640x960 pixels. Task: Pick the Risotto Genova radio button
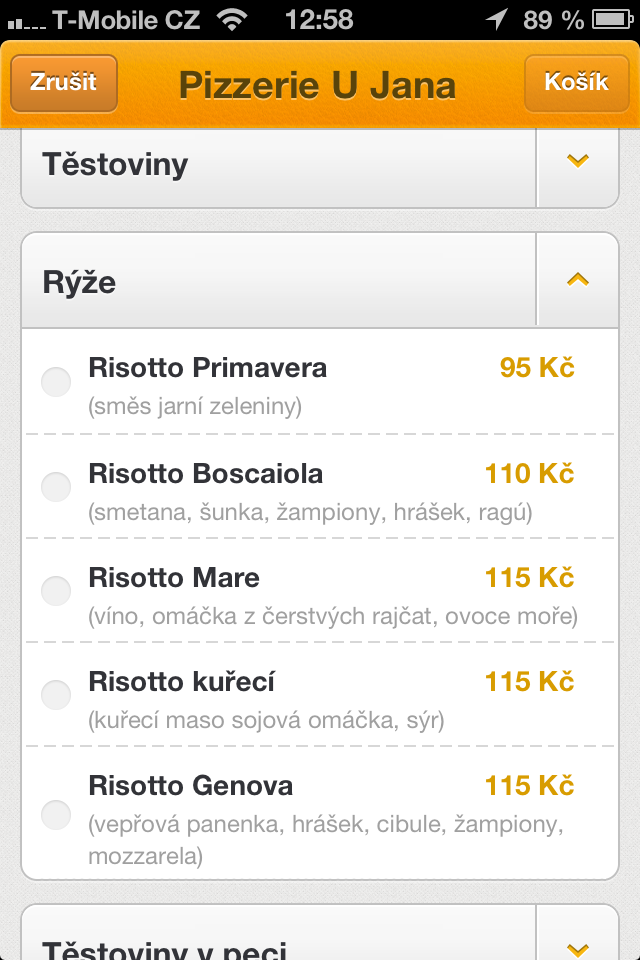[56, 814]
